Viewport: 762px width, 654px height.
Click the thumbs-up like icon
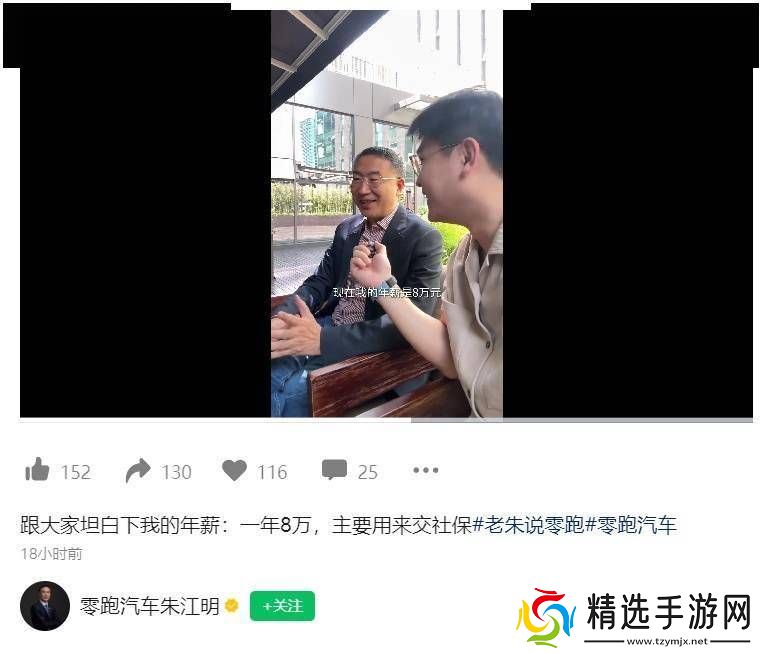click(37, 469)
